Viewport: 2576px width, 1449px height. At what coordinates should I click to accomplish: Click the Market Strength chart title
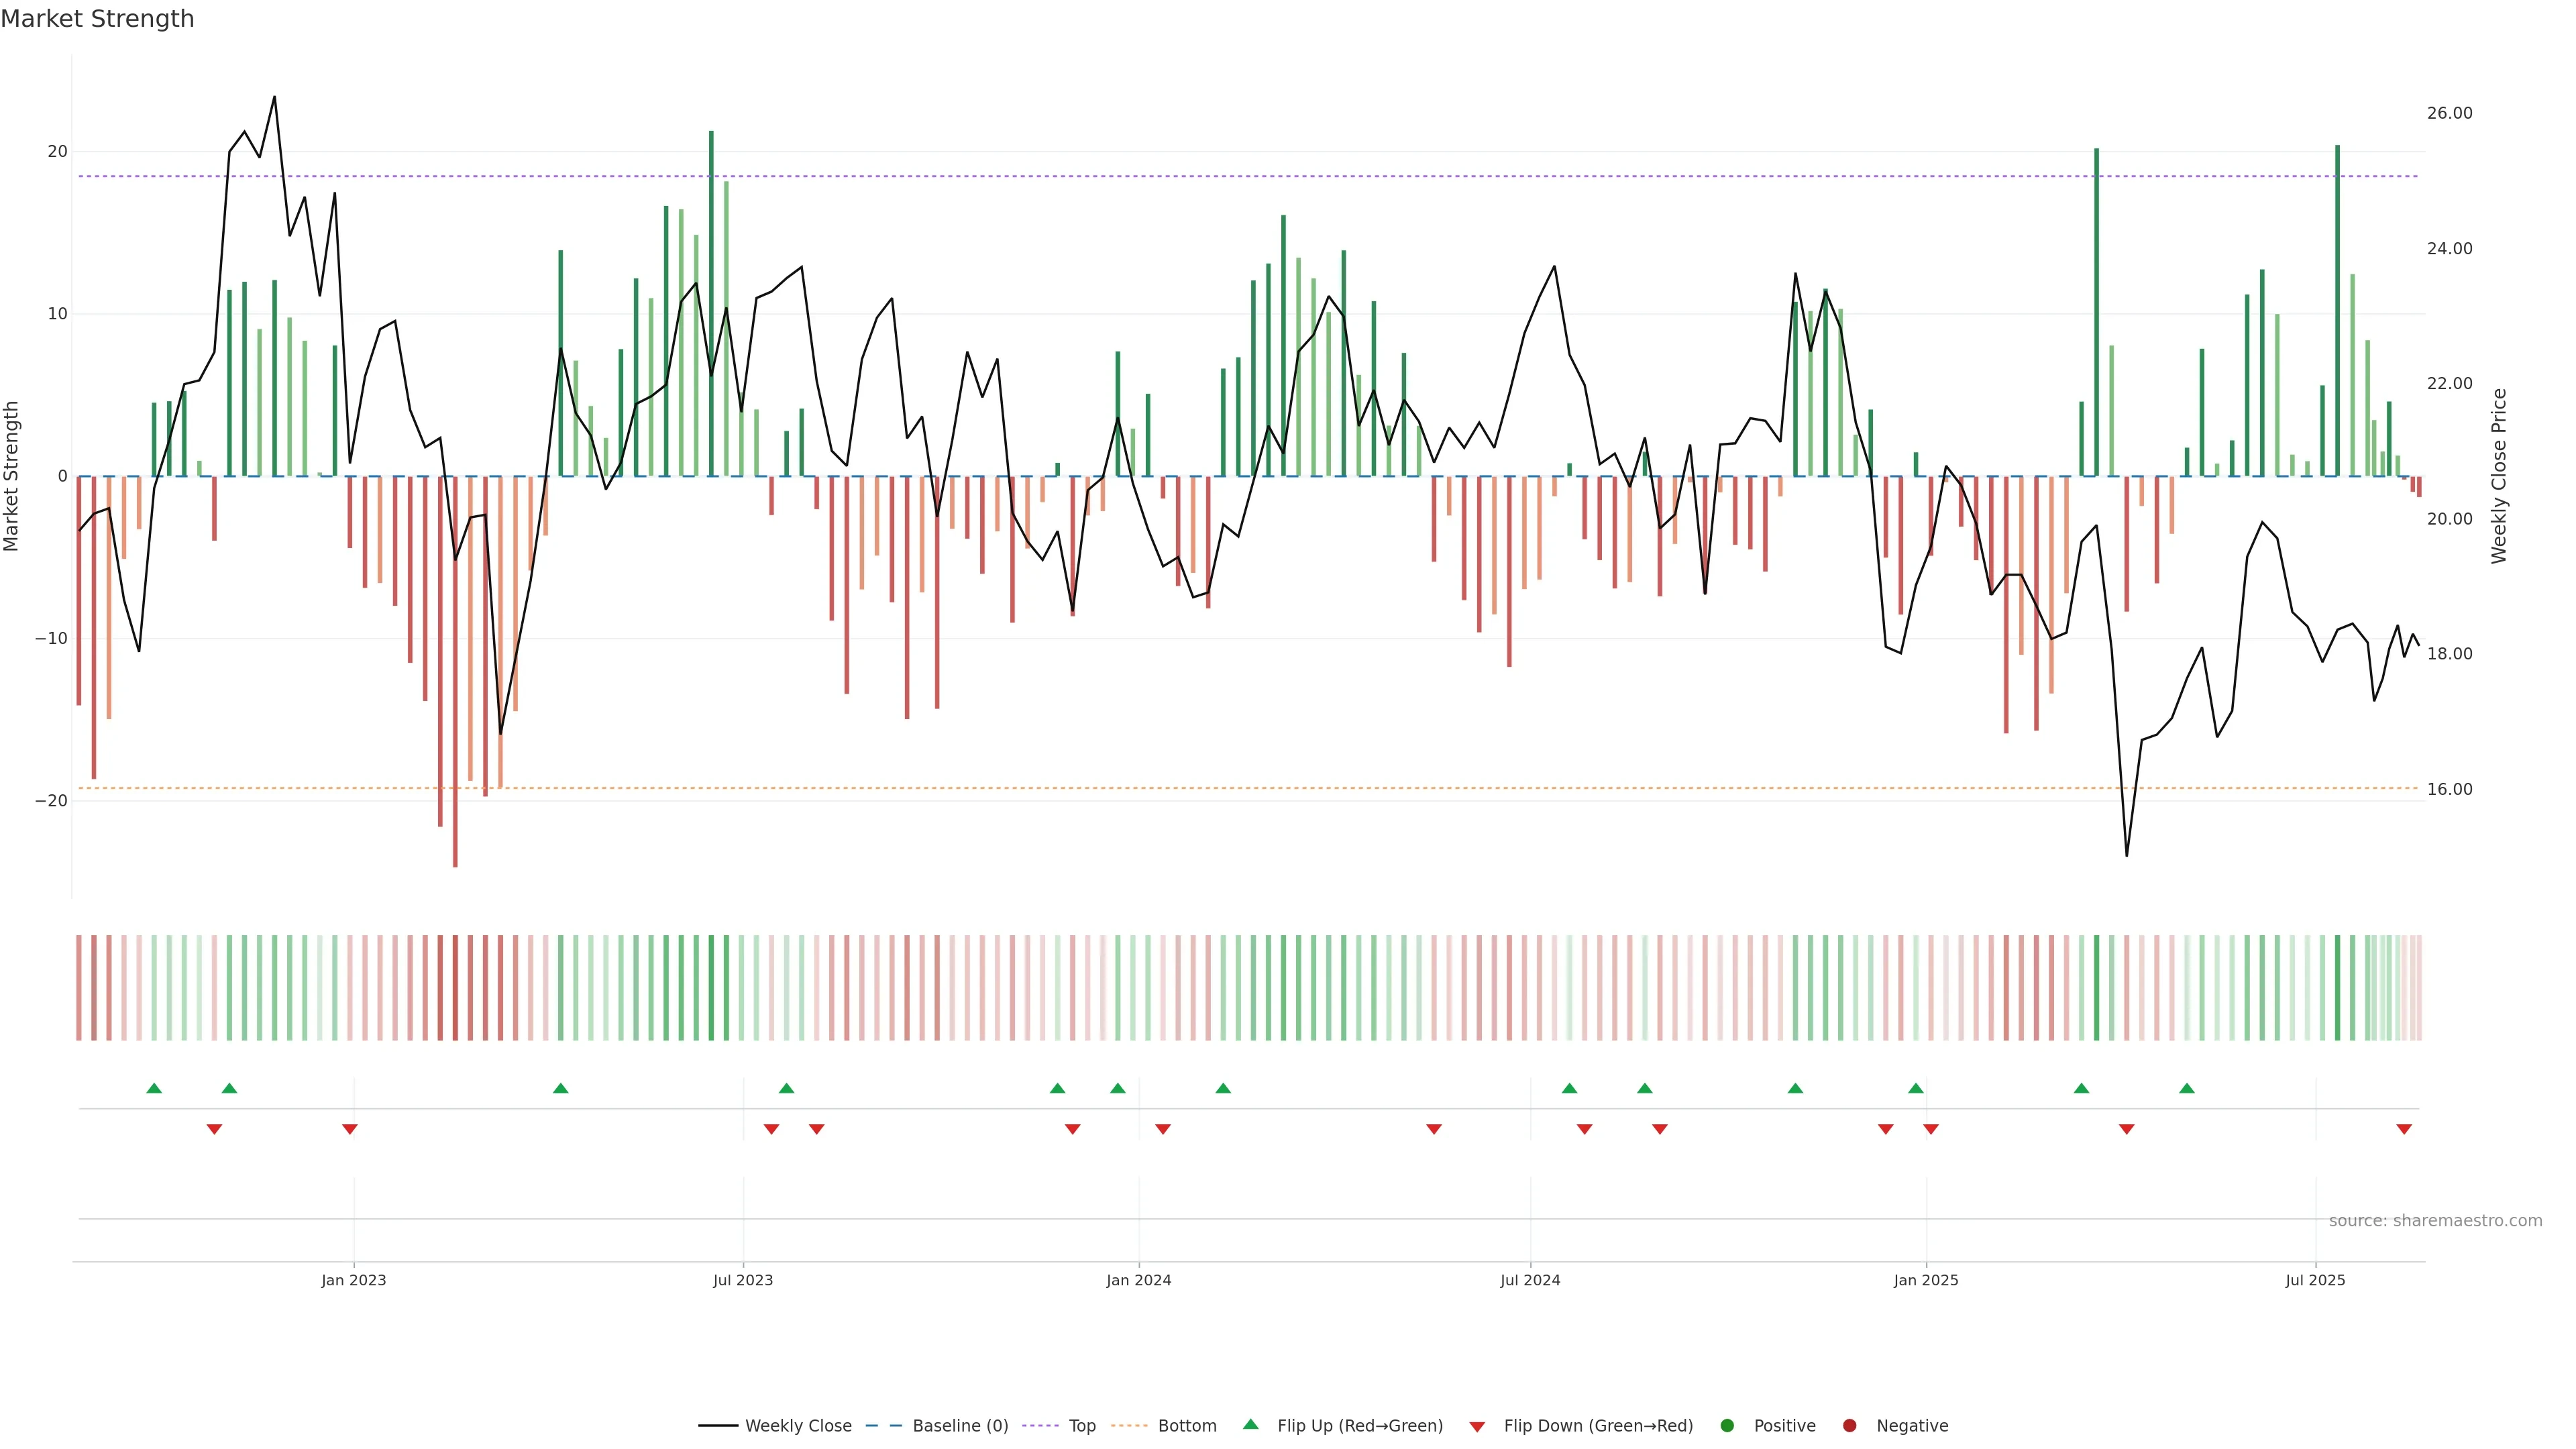[x=97, y=19]
